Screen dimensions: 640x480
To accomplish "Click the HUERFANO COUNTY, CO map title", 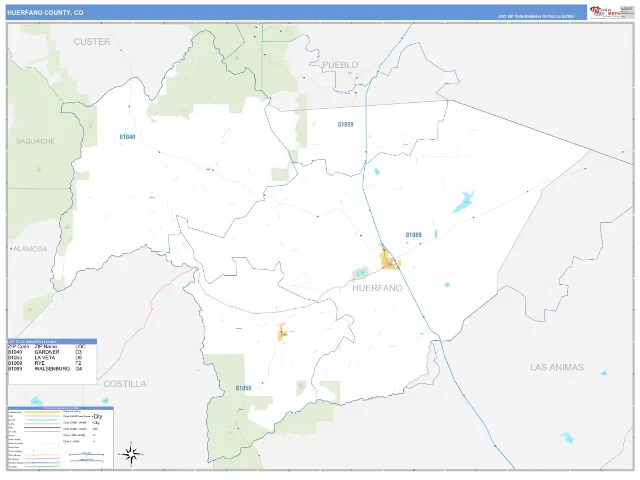I will [x=45, y=13].
